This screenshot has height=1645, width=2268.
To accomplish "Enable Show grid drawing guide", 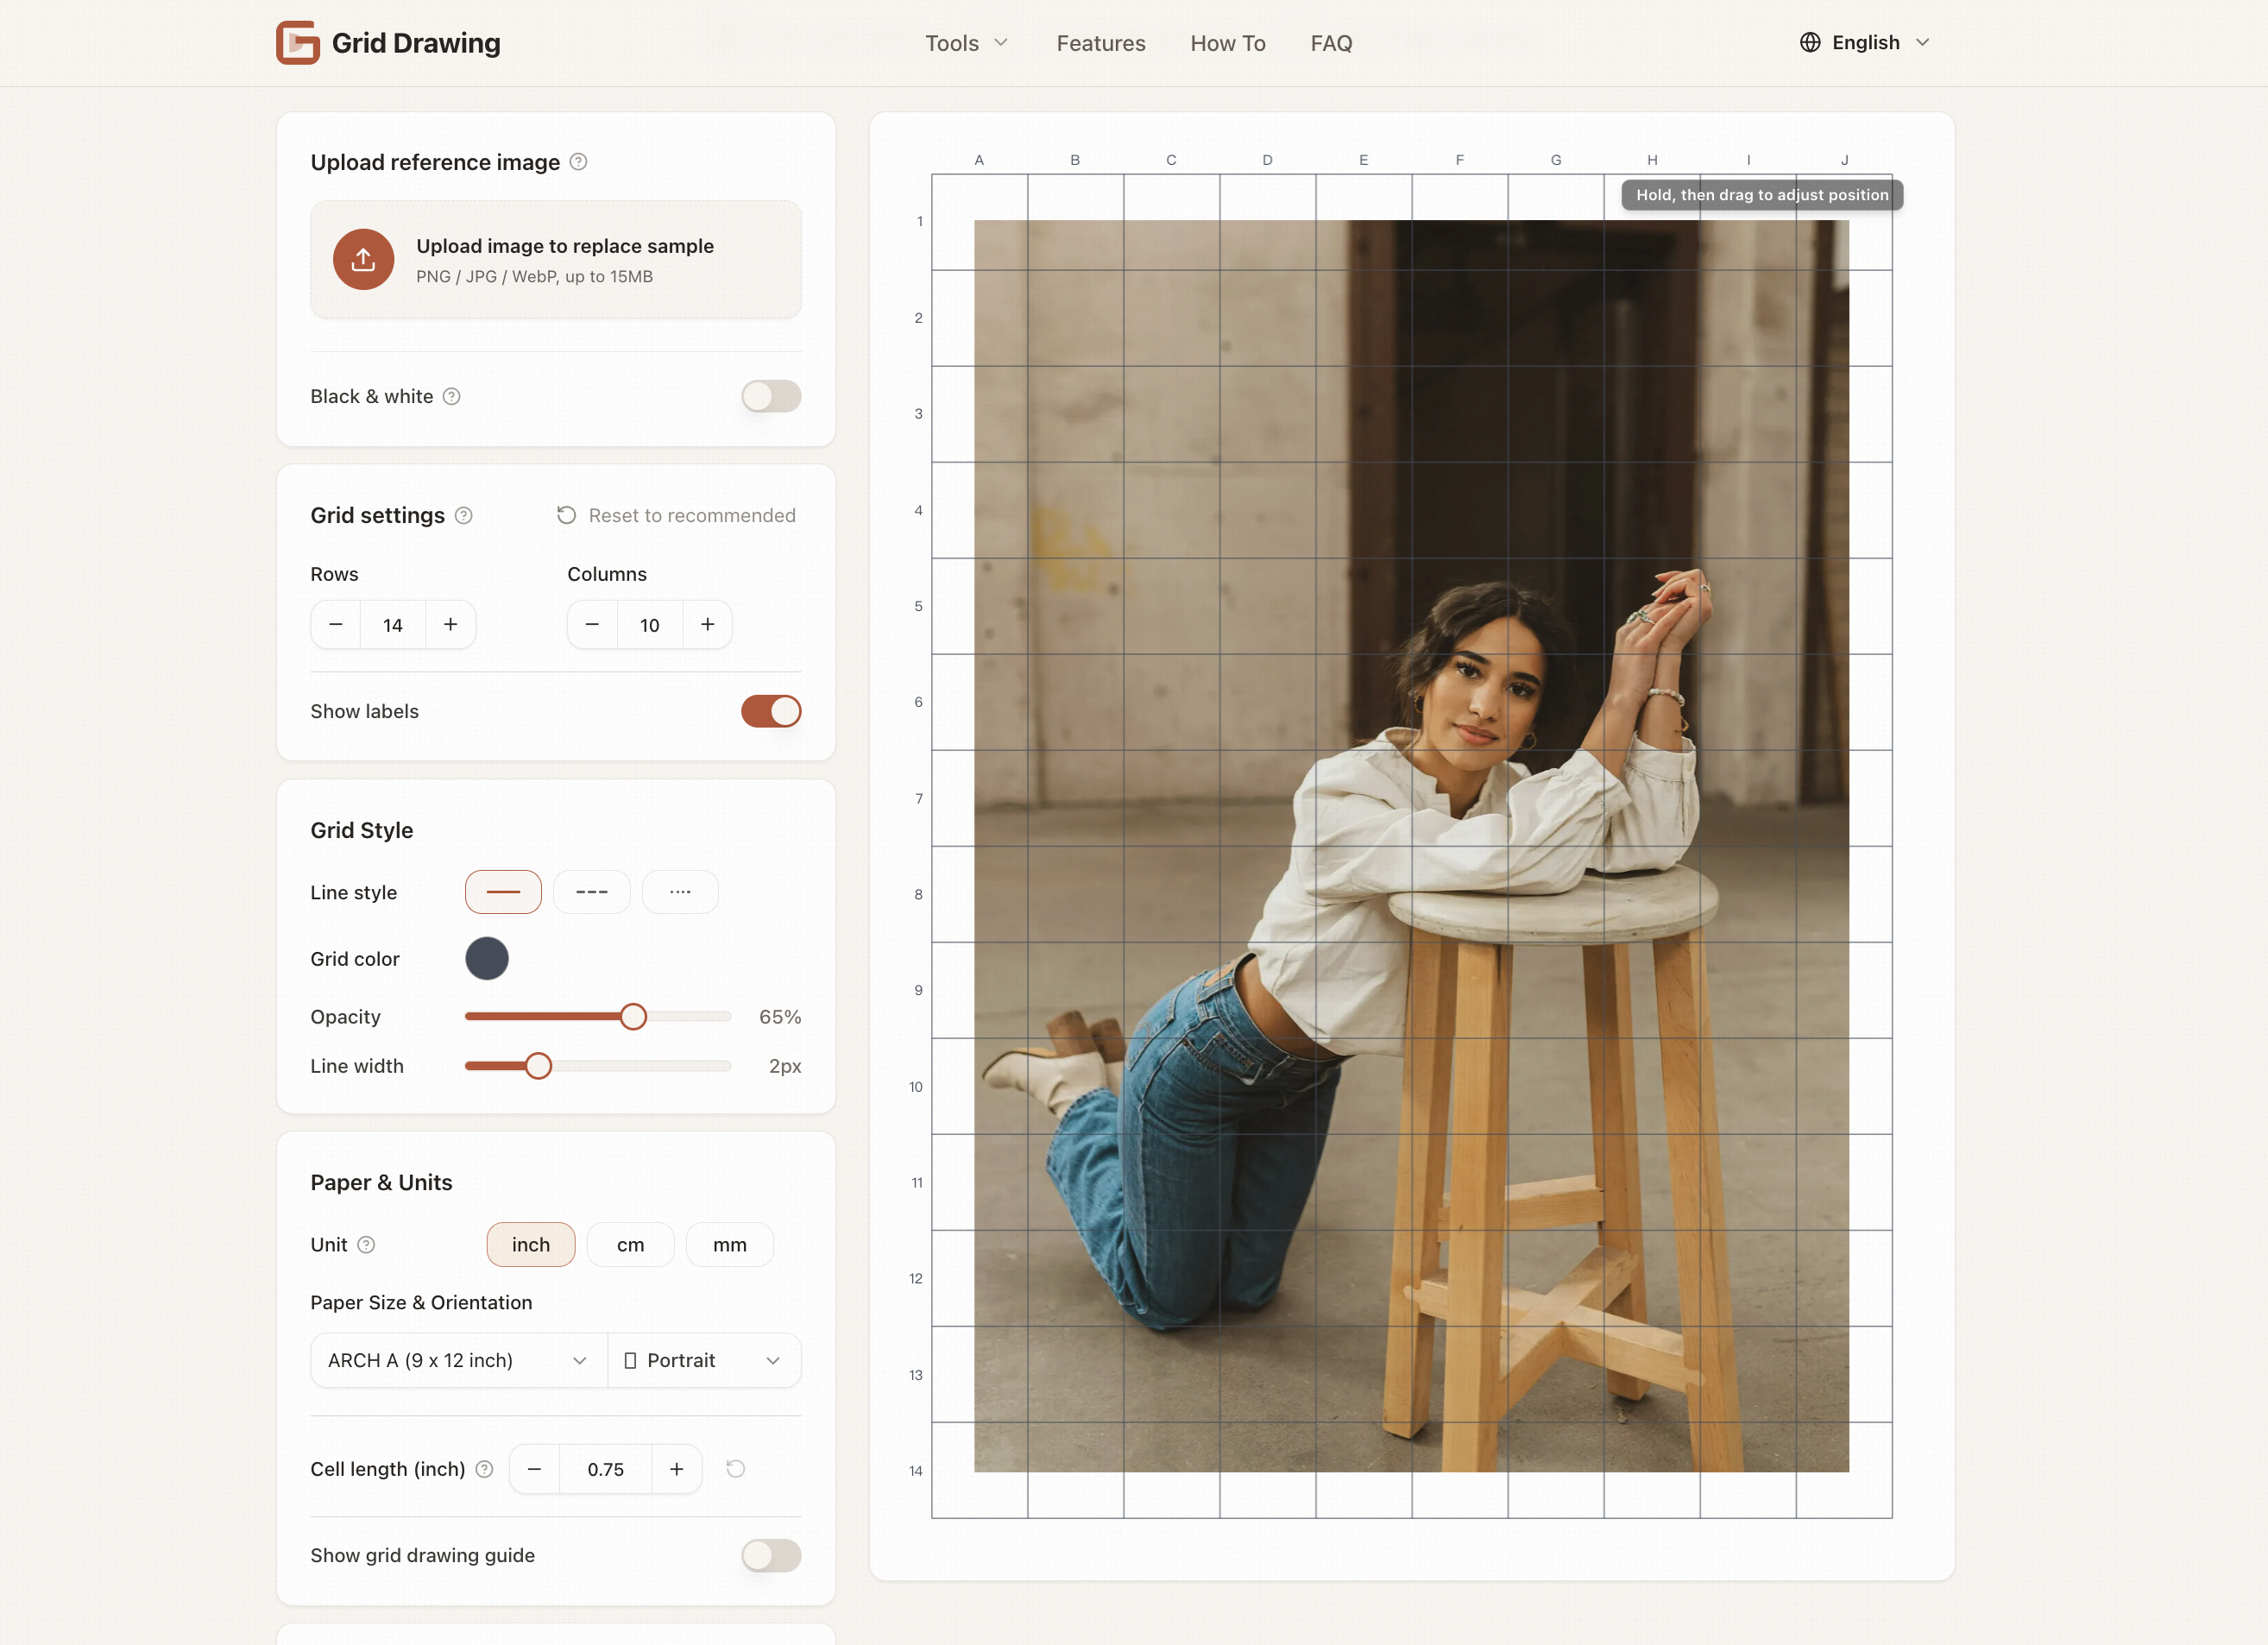I will tap(770, 1555).
